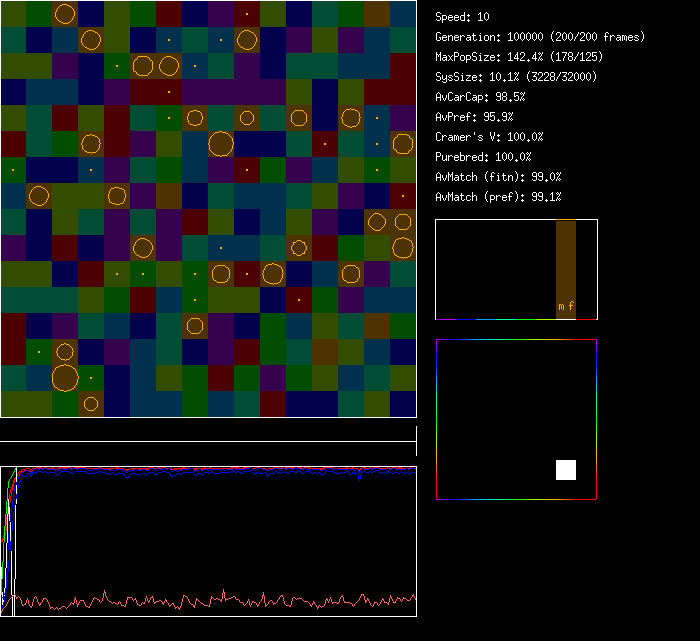Click the rainbow left edge of preference panel
The width and height of the screenshot is (700, 641).
(x=437, y=420)
